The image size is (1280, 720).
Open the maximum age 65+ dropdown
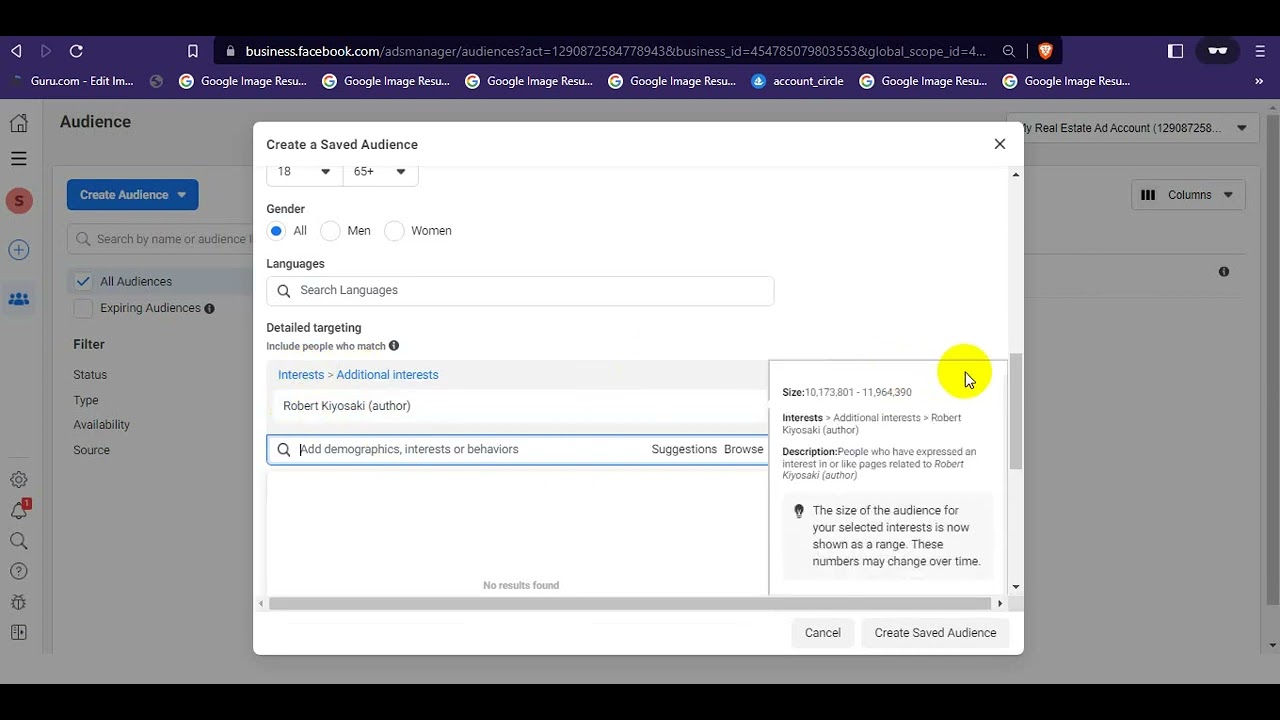[380, 172]
